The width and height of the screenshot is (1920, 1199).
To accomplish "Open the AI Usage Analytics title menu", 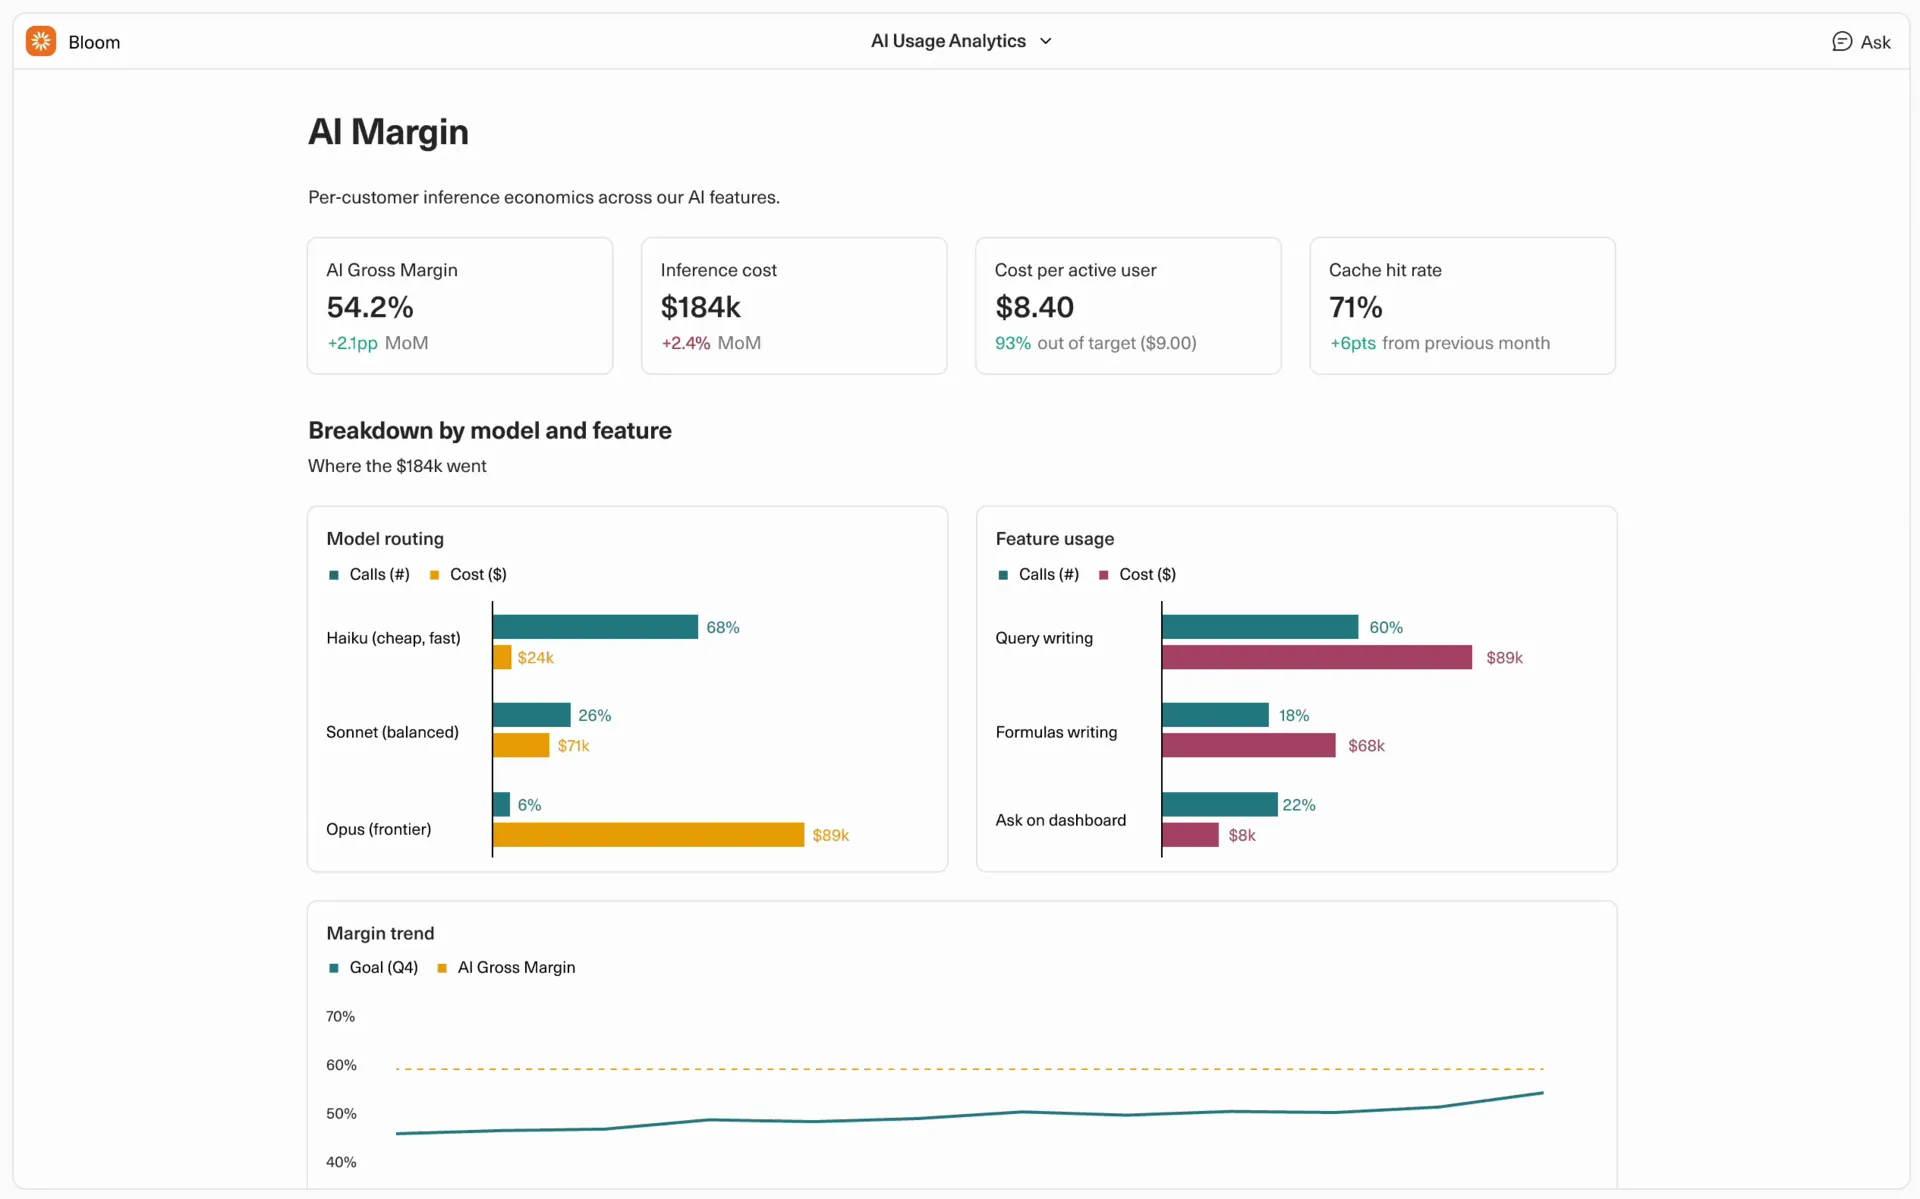I will click(x=960, y=41).
